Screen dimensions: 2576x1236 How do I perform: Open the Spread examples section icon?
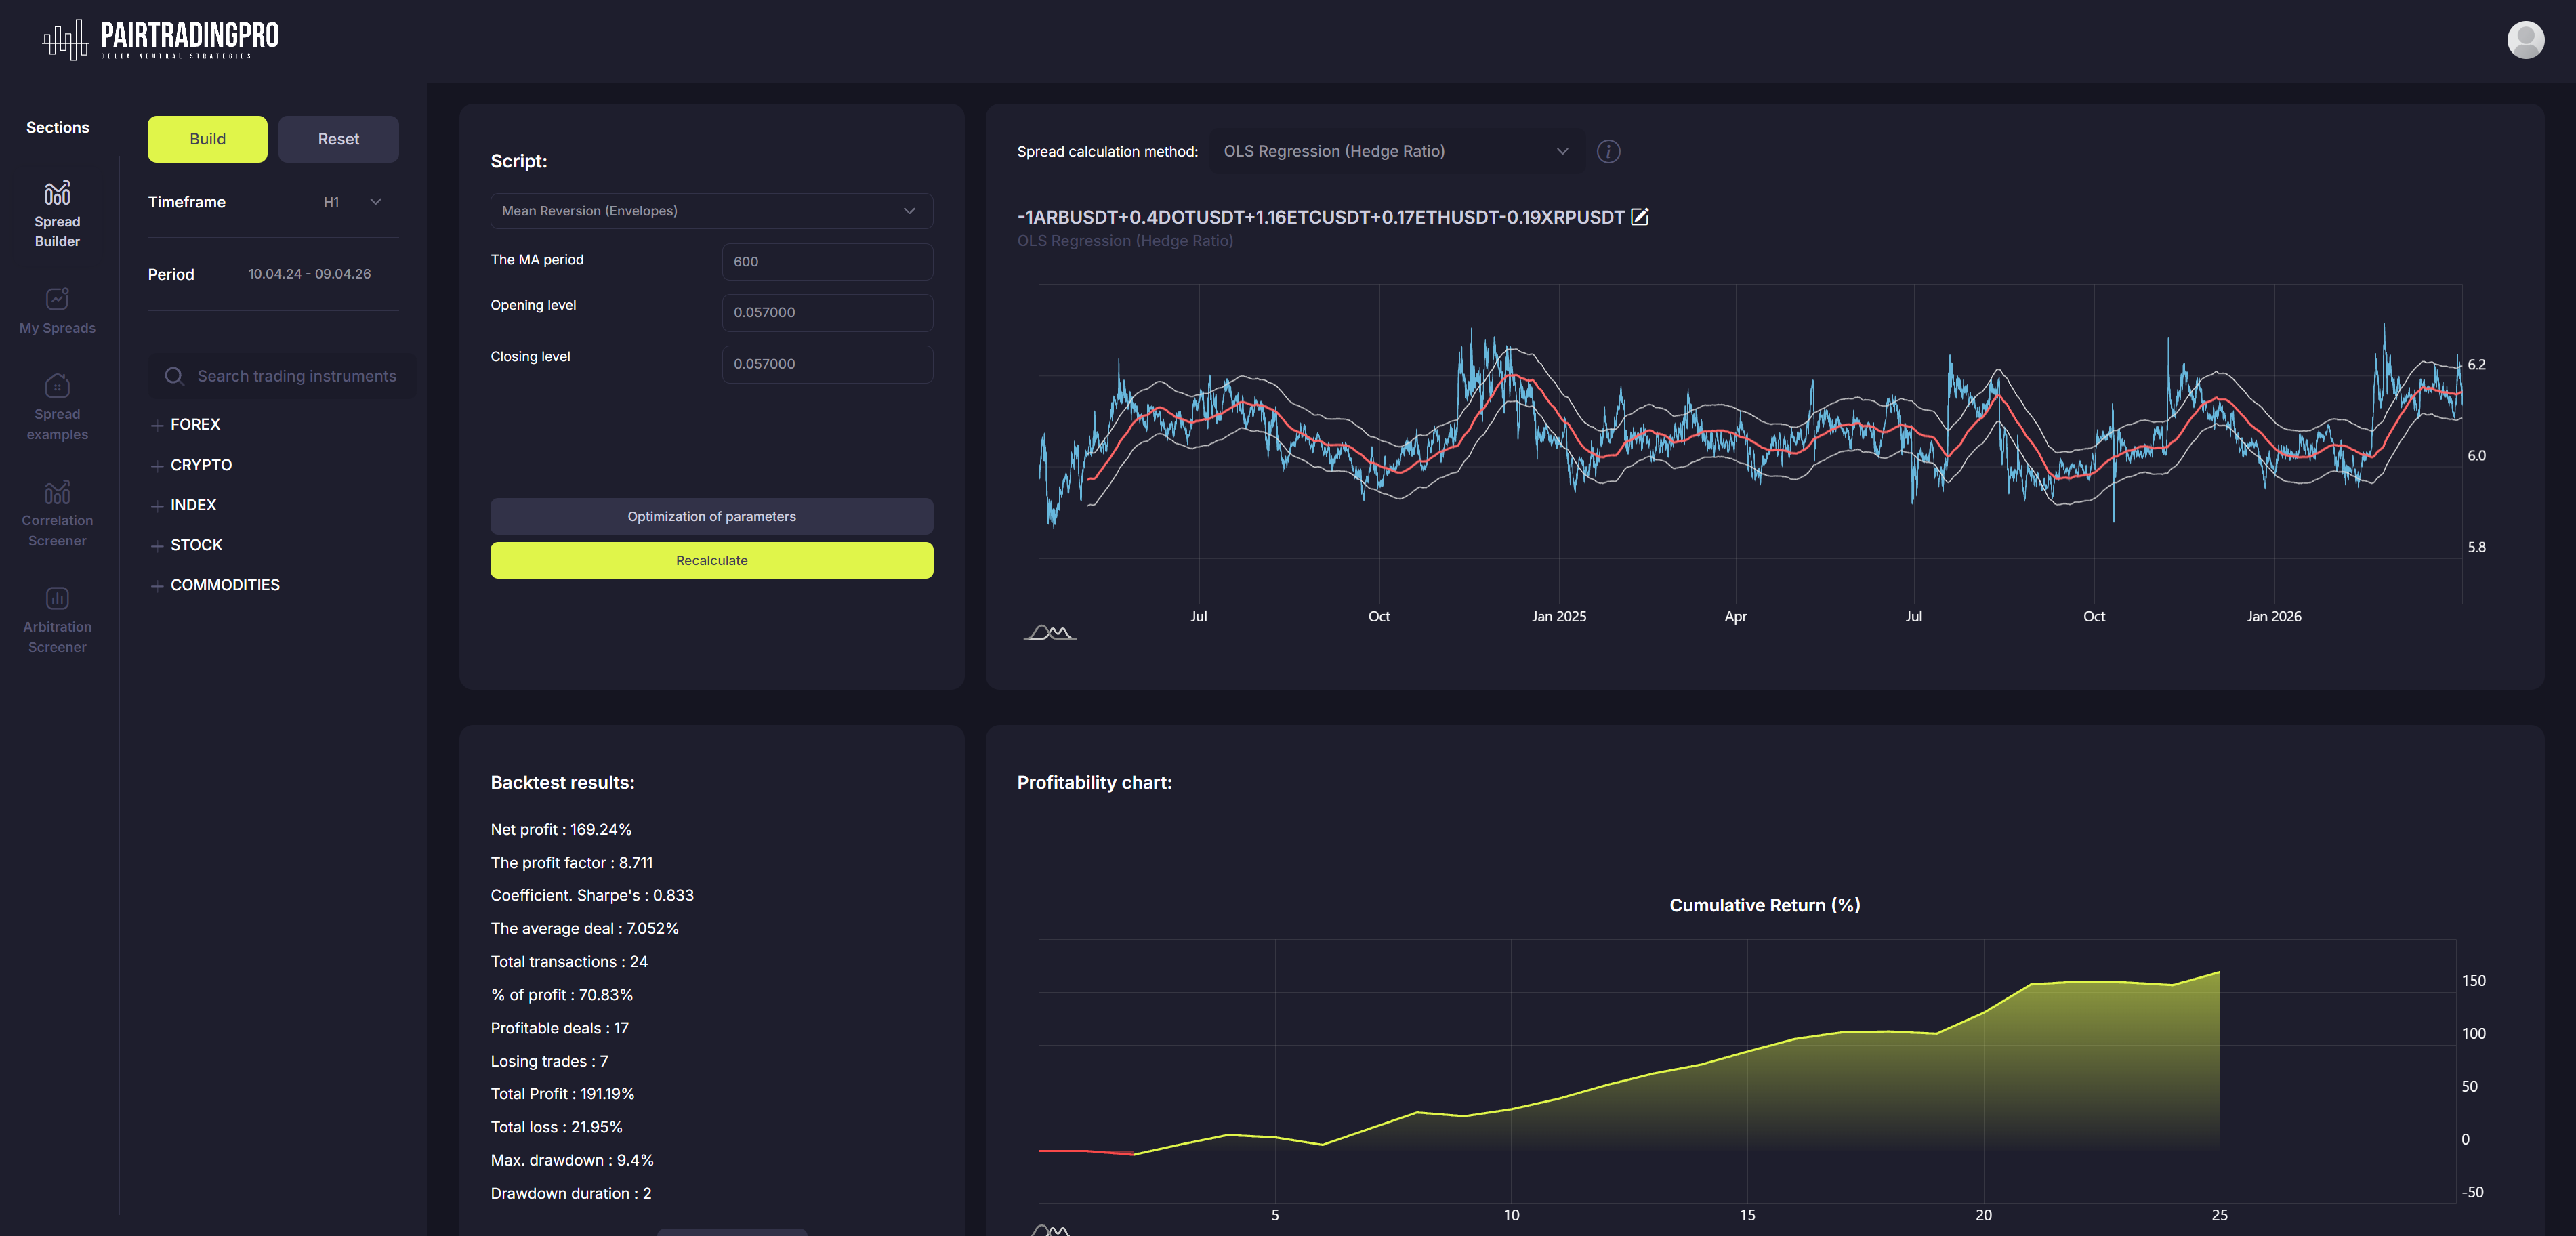click(57, 385)
